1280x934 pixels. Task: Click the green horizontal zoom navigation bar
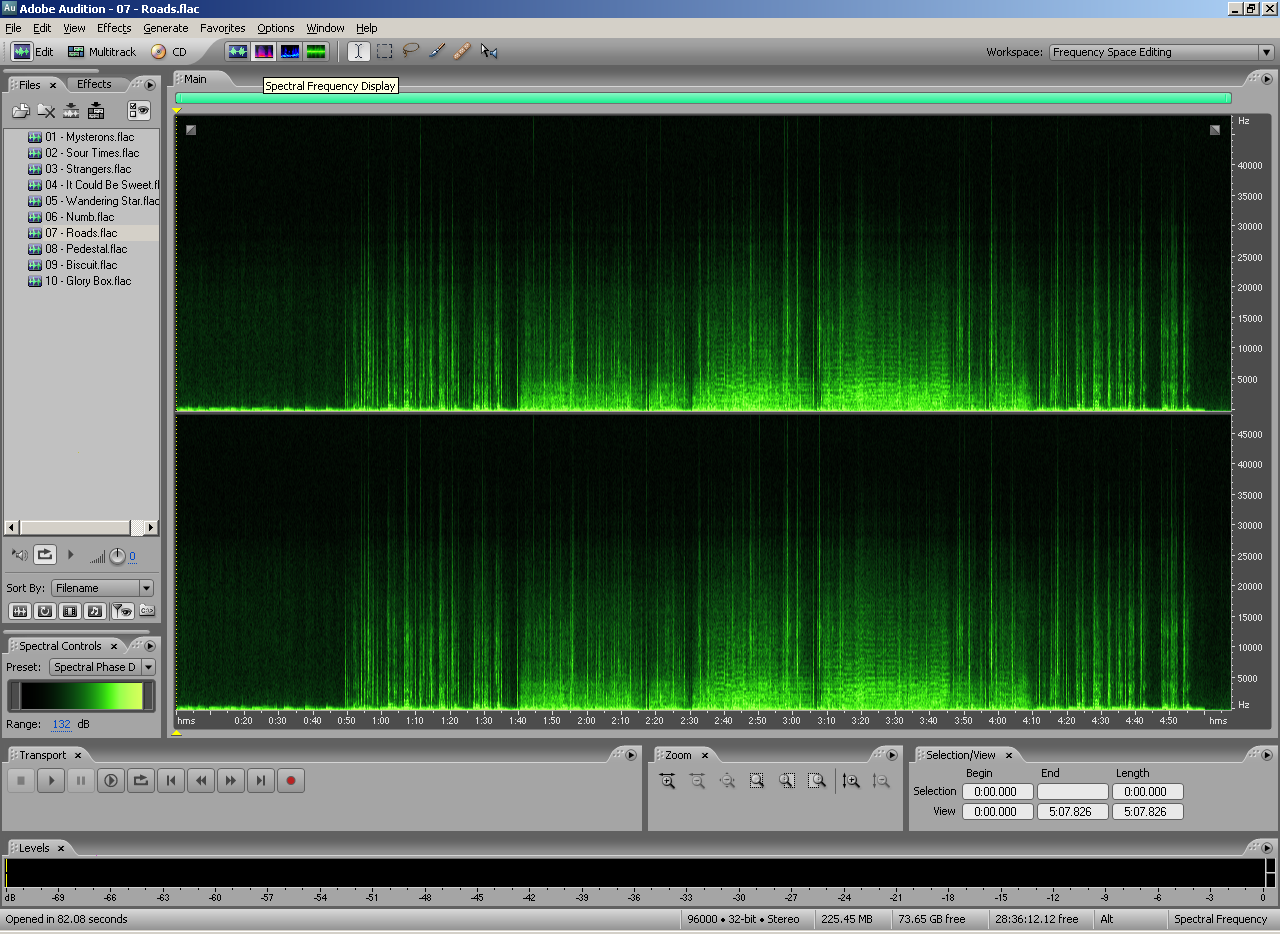tap(703, 98)
